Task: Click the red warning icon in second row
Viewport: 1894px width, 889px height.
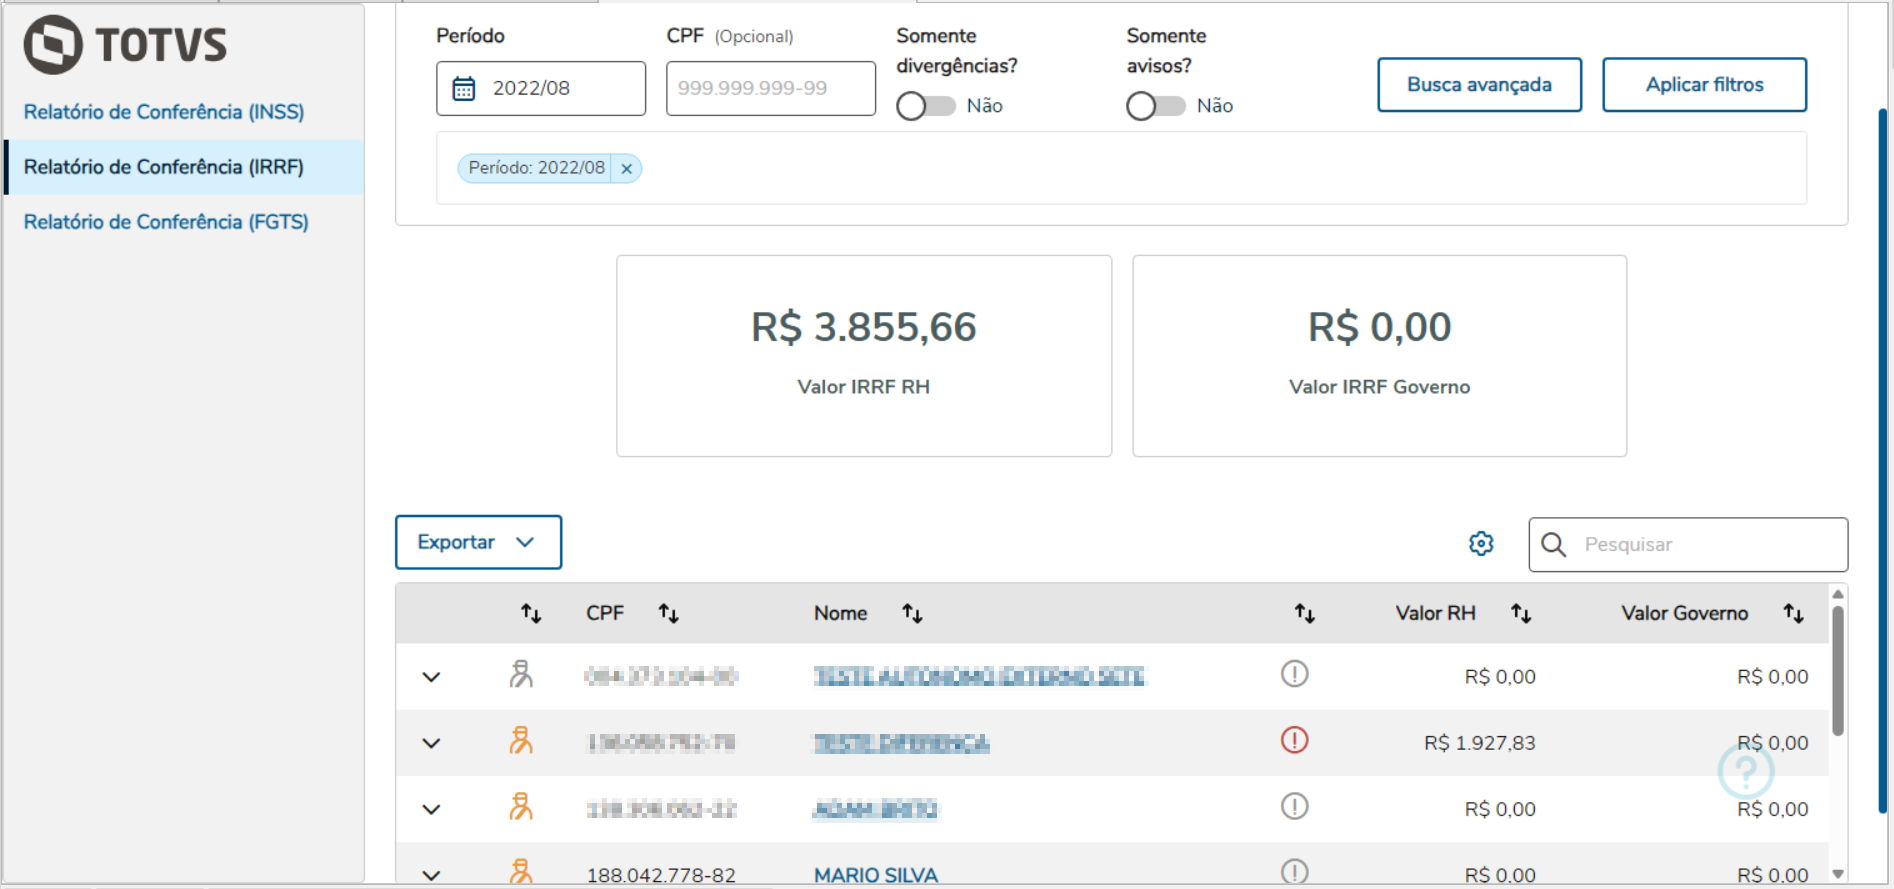Action: click(1294, 740)
